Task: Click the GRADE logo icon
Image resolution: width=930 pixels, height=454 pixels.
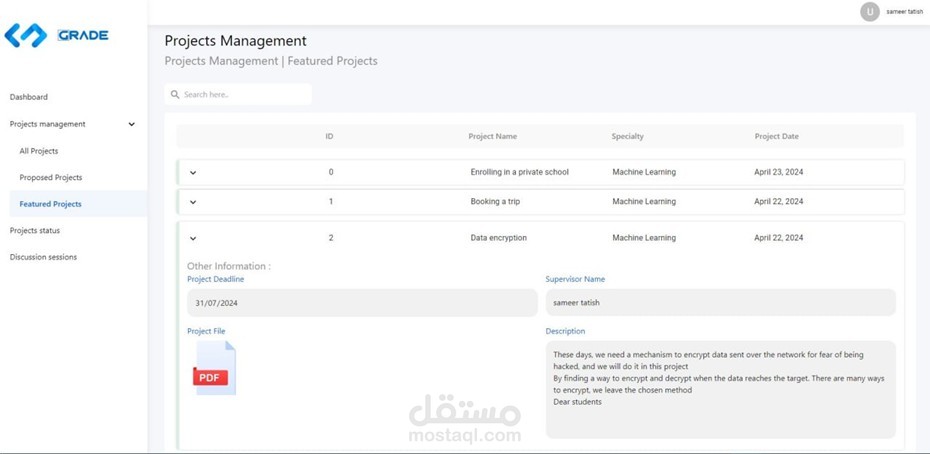Action: (x=26, y=36)
